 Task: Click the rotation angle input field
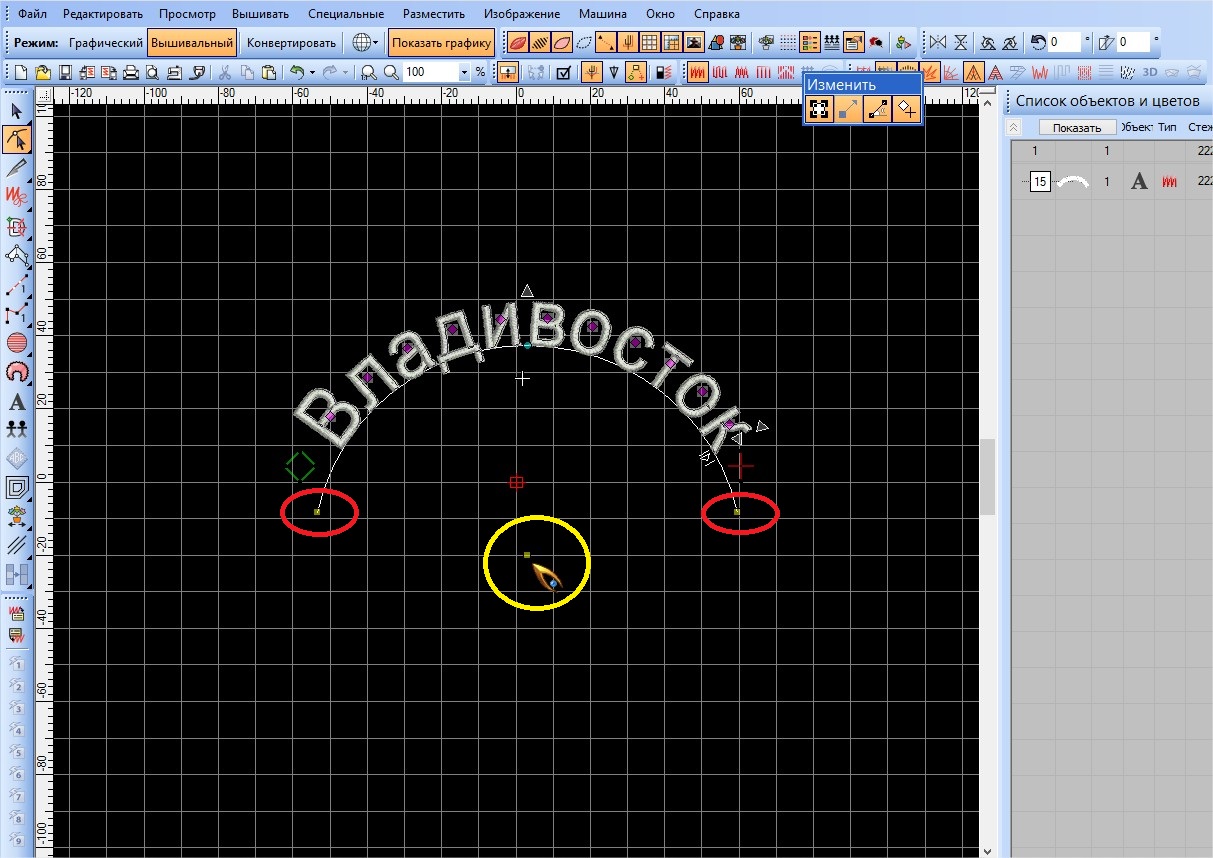[x=1066, y=43]
